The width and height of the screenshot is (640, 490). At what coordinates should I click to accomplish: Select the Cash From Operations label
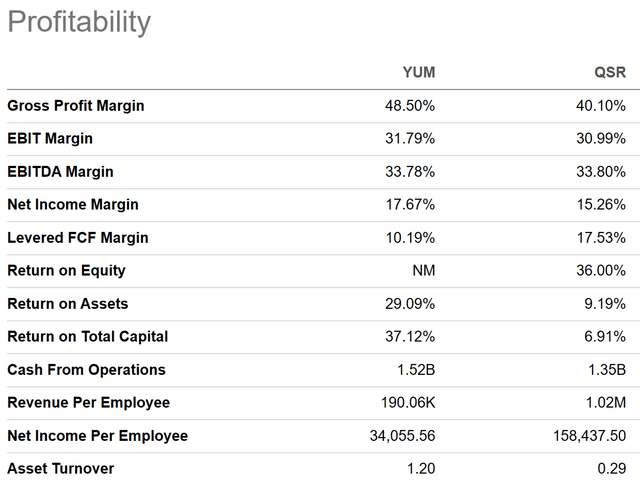(x=86, y=369)
